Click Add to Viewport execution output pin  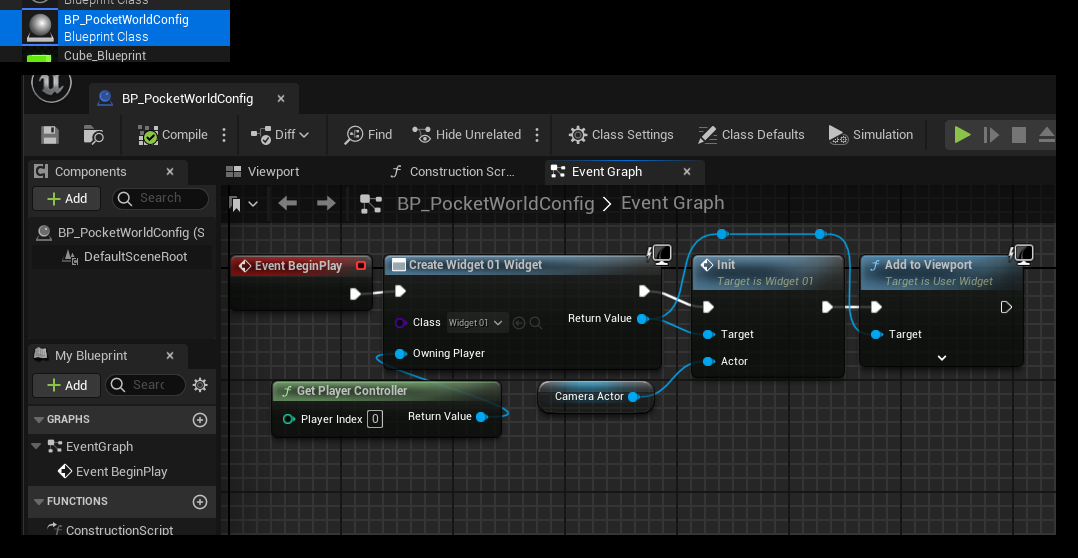click(1006, 307)
